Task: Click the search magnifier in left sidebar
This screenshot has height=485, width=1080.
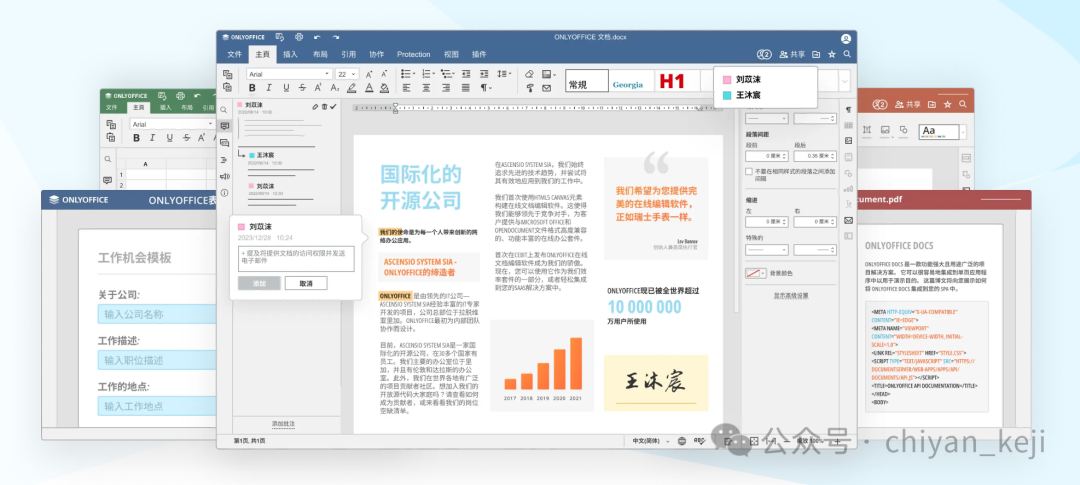Action: [x=225, y=109]
